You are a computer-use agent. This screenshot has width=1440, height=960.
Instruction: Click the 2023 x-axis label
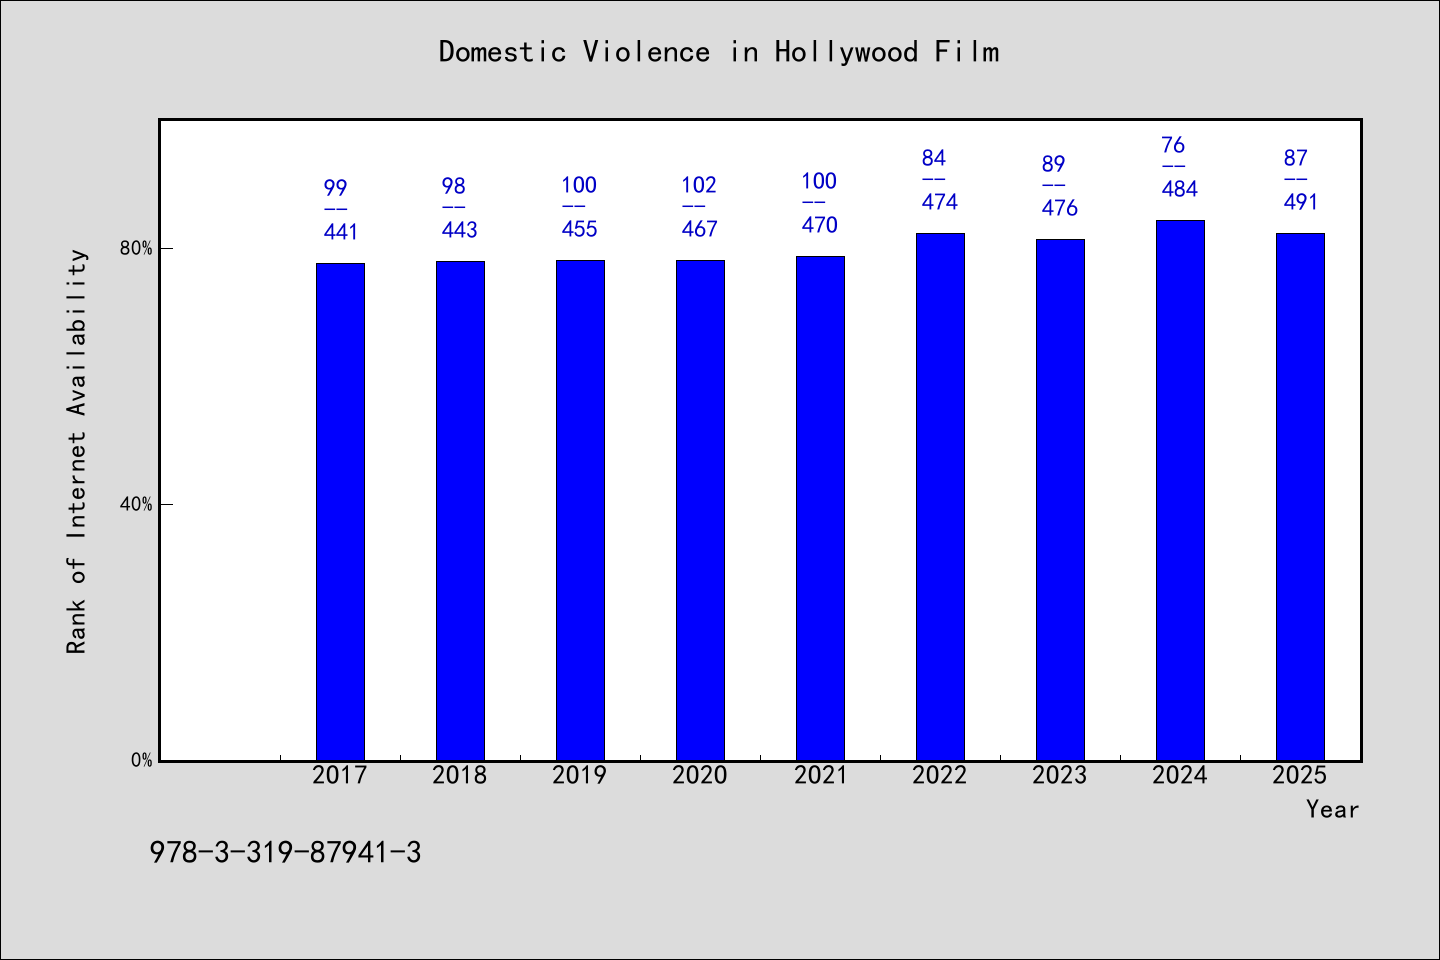[1060, 775]
